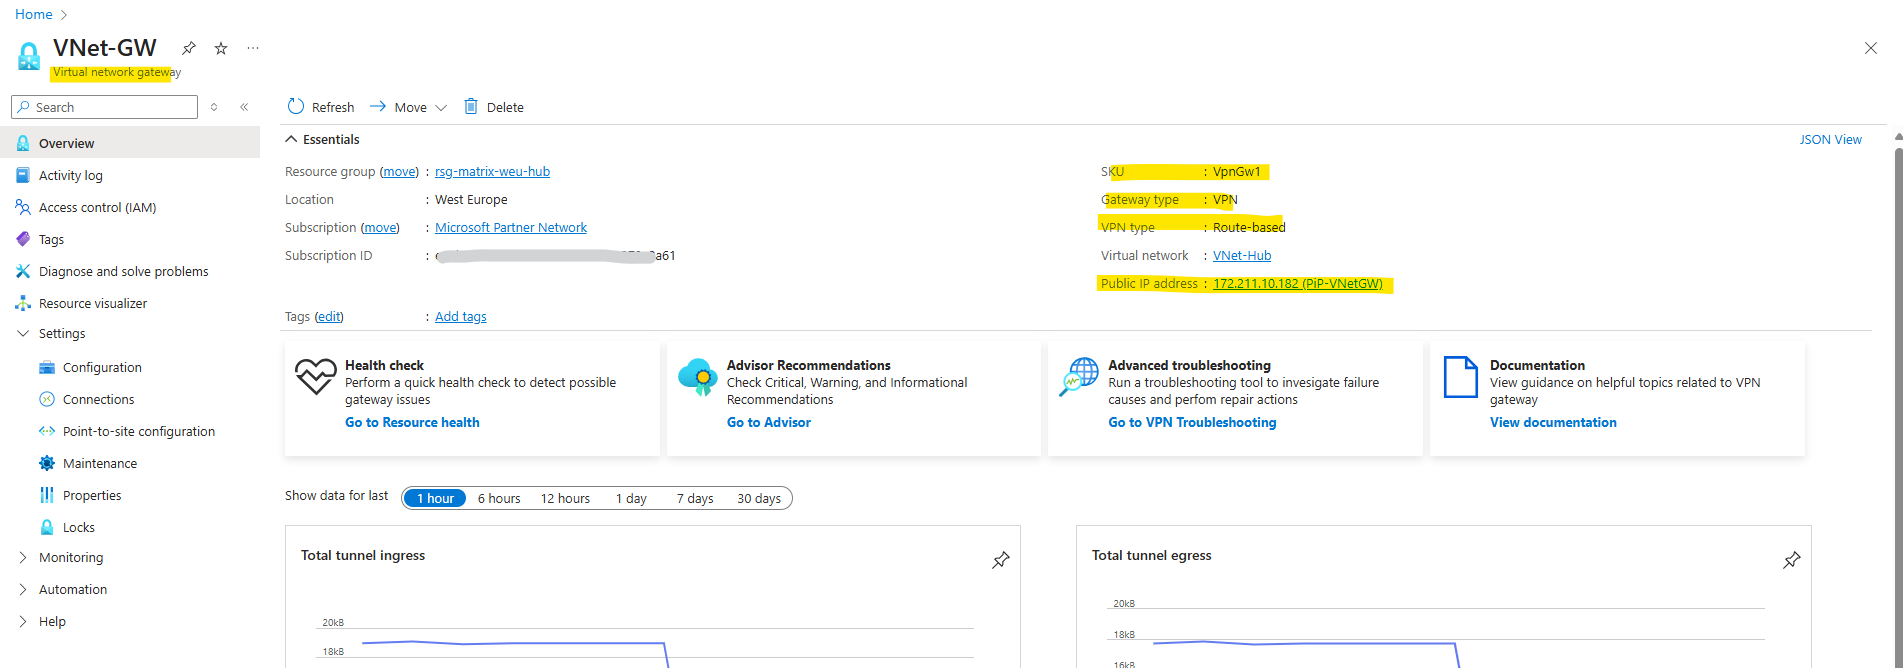
Task: Click the Locks padlock icon
Action: (x=47, y=527)
